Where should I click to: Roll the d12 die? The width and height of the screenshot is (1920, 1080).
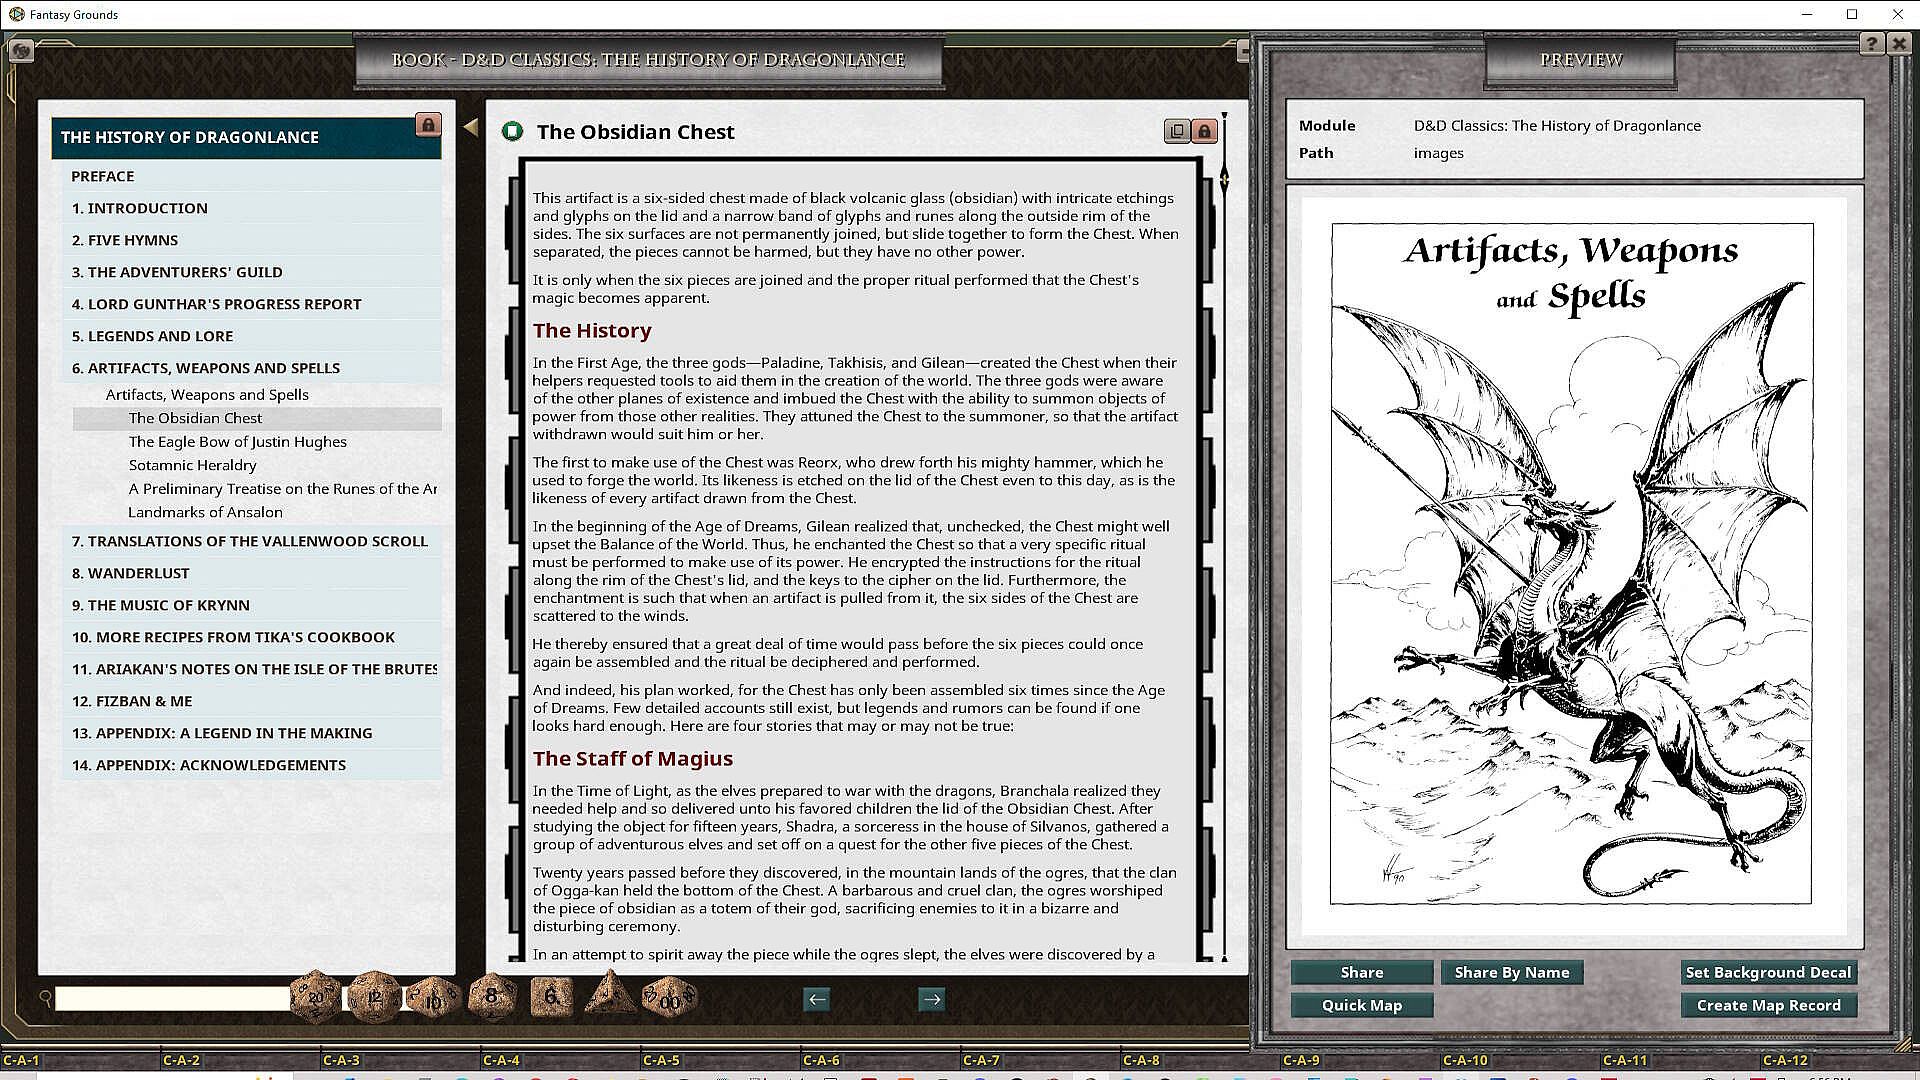[x=374, y=996]
